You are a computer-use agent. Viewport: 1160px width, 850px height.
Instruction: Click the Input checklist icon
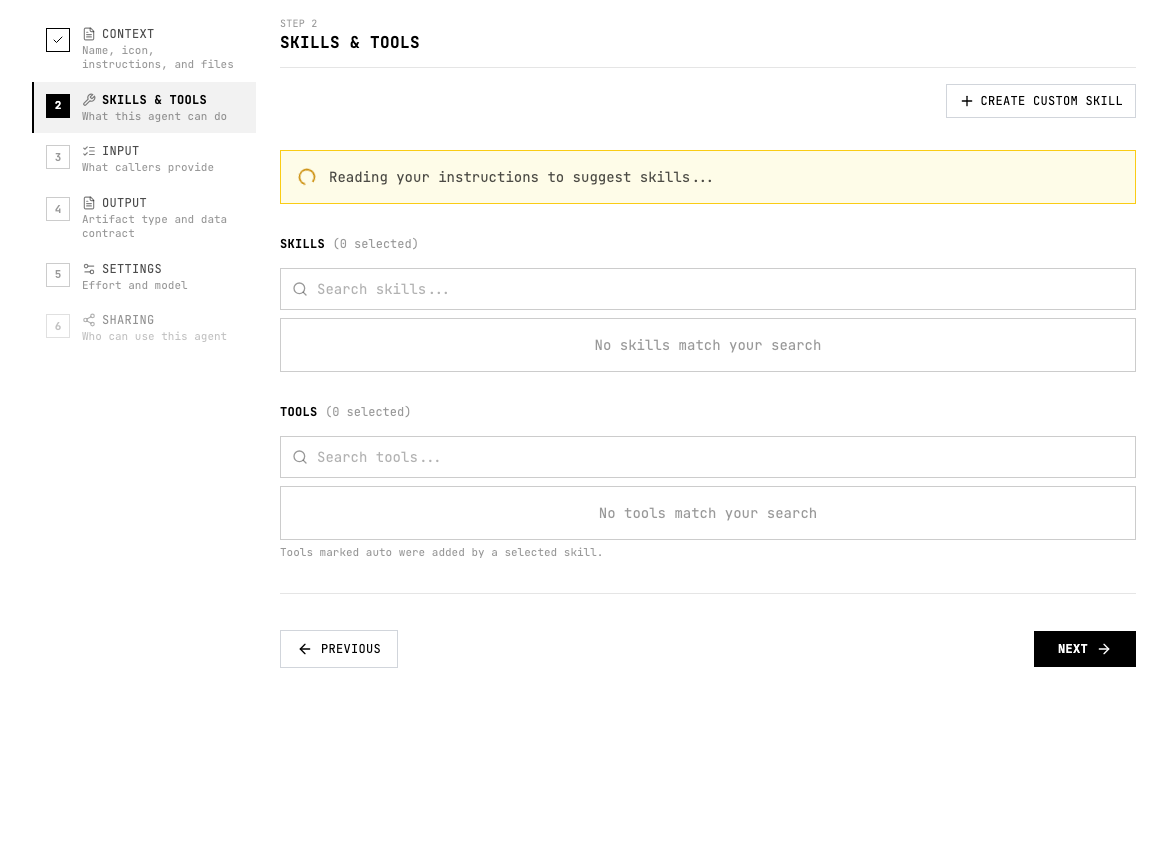coord(89,150)
